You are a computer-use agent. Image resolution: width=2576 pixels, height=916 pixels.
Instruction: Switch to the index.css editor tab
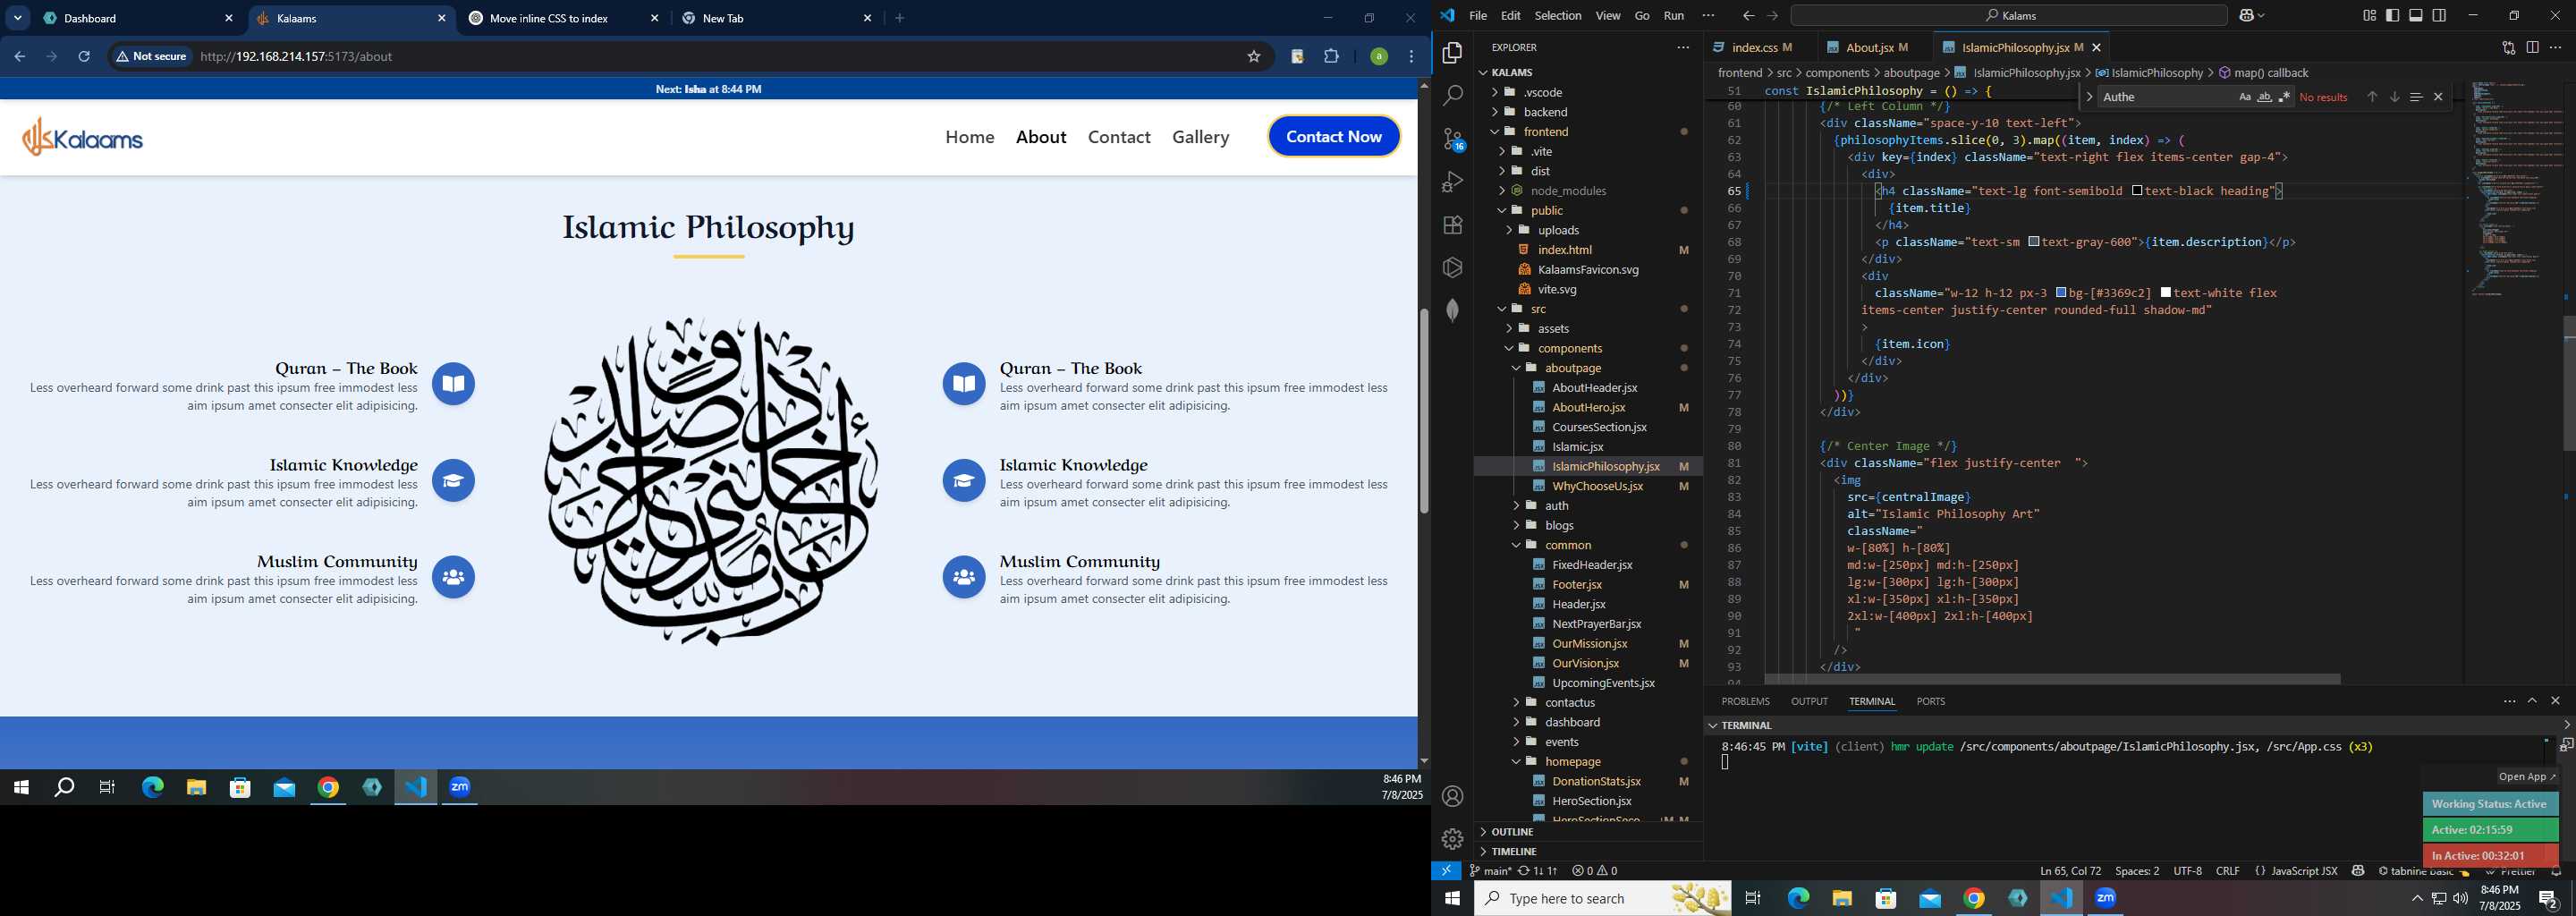click(1762, 47)
